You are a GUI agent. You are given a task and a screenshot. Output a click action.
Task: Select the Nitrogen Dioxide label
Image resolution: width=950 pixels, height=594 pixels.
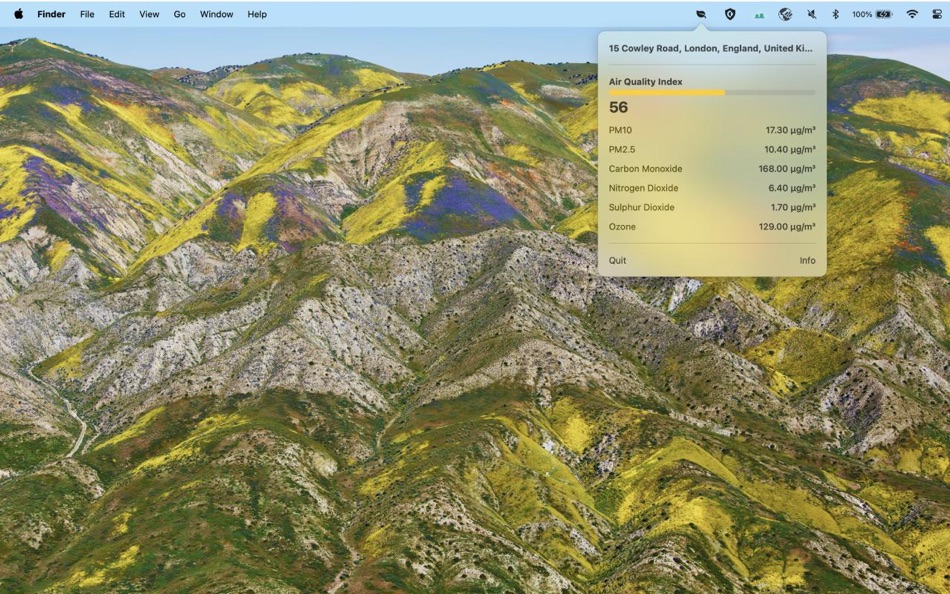[x=643, y=188]
